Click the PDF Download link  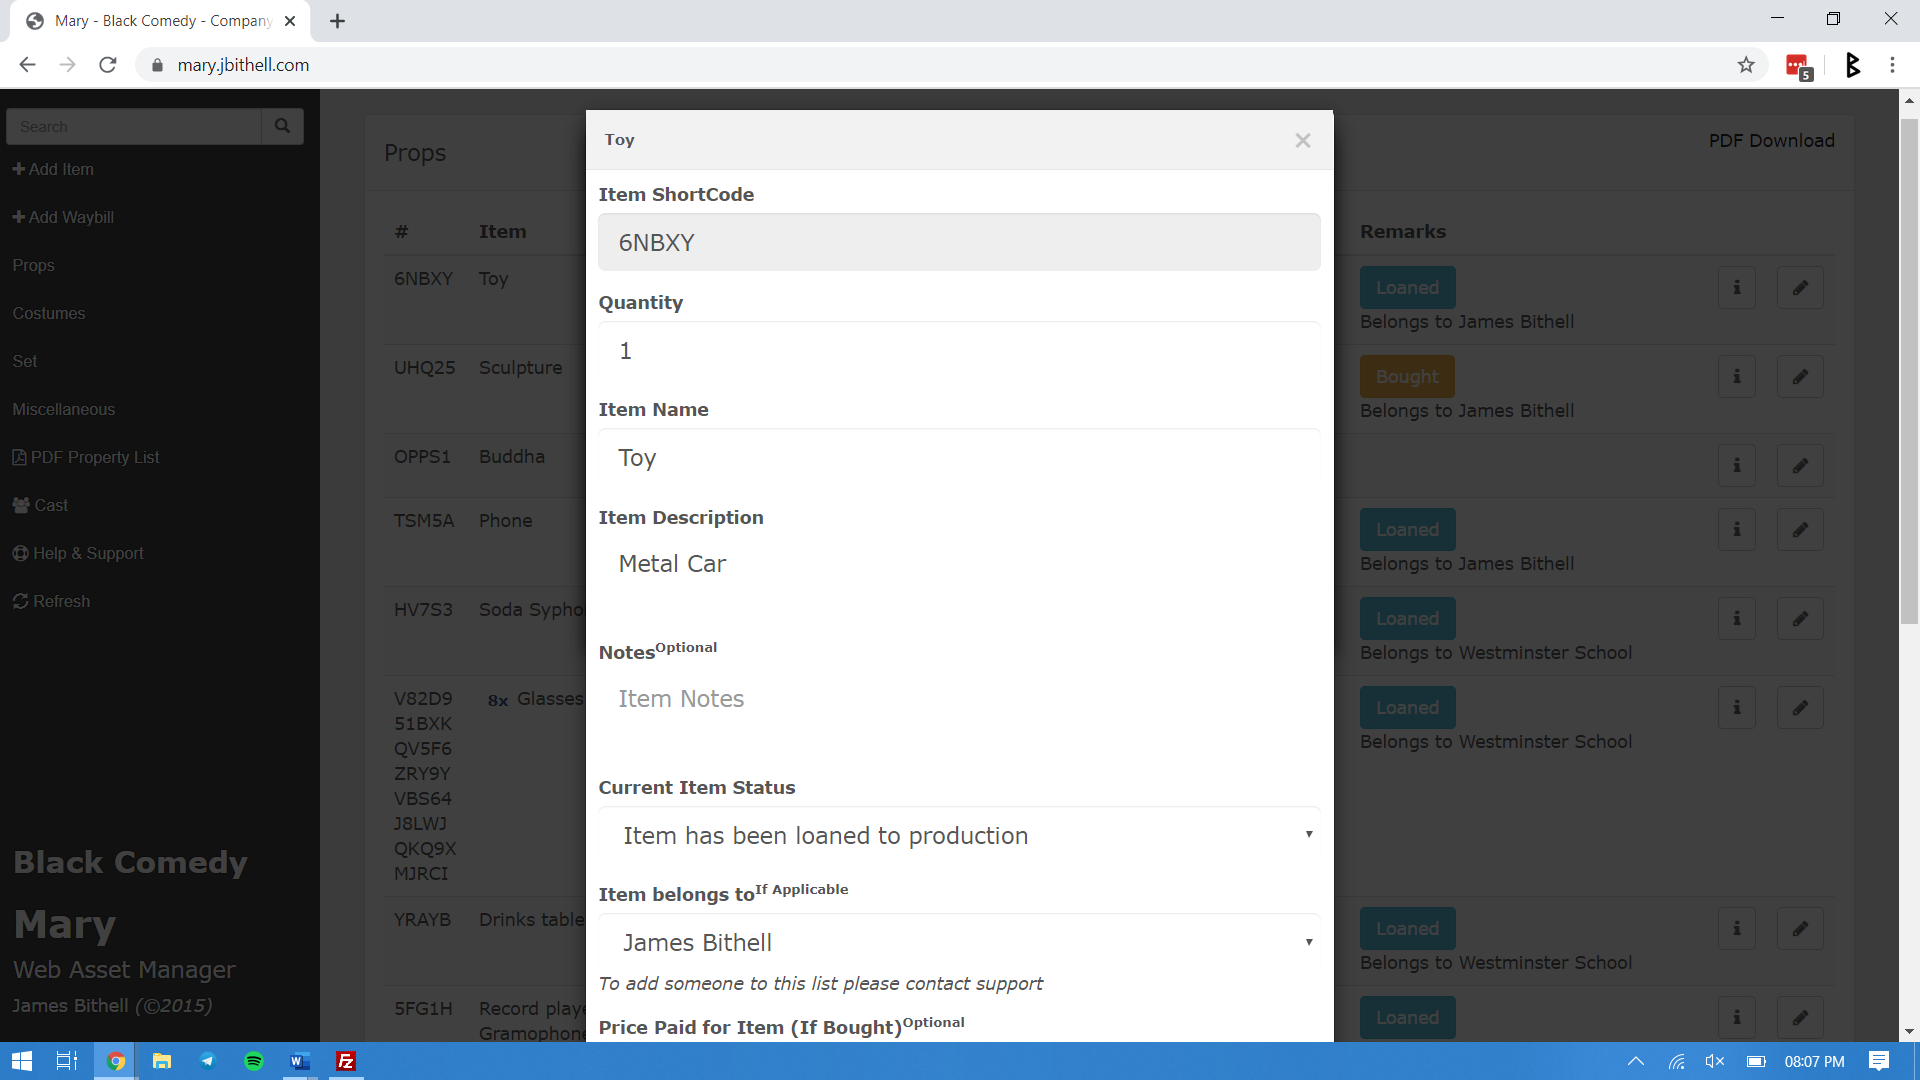coord(1771,141)
